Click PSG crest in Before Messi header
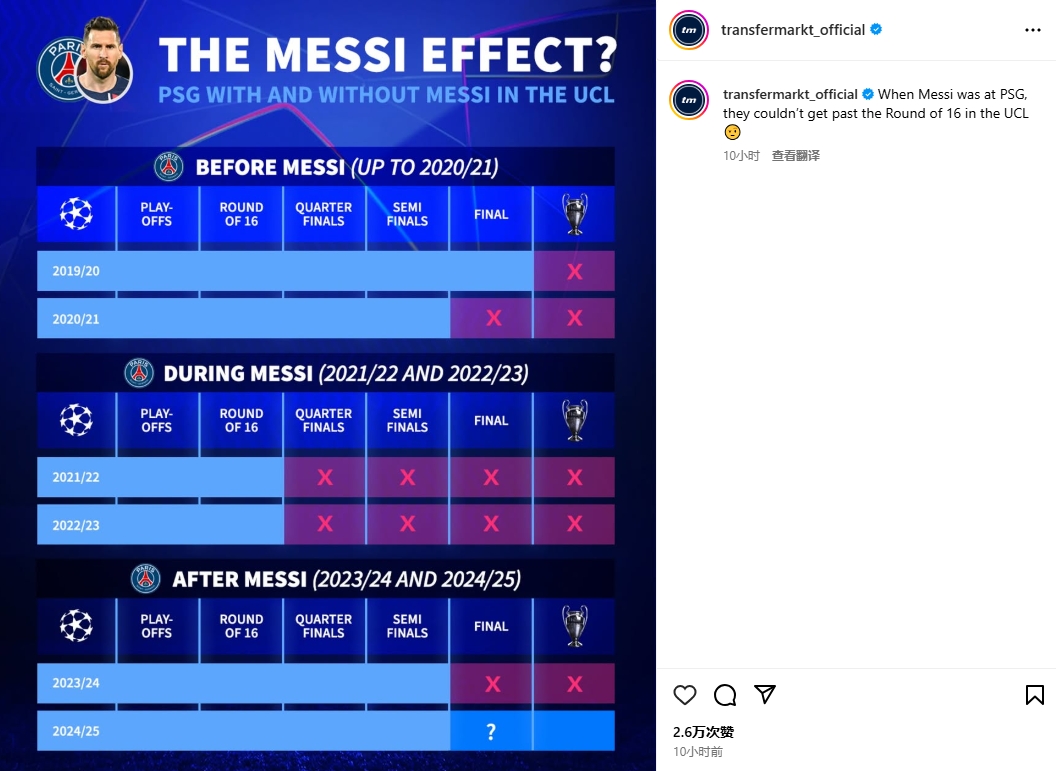 (x=168, y=166)
